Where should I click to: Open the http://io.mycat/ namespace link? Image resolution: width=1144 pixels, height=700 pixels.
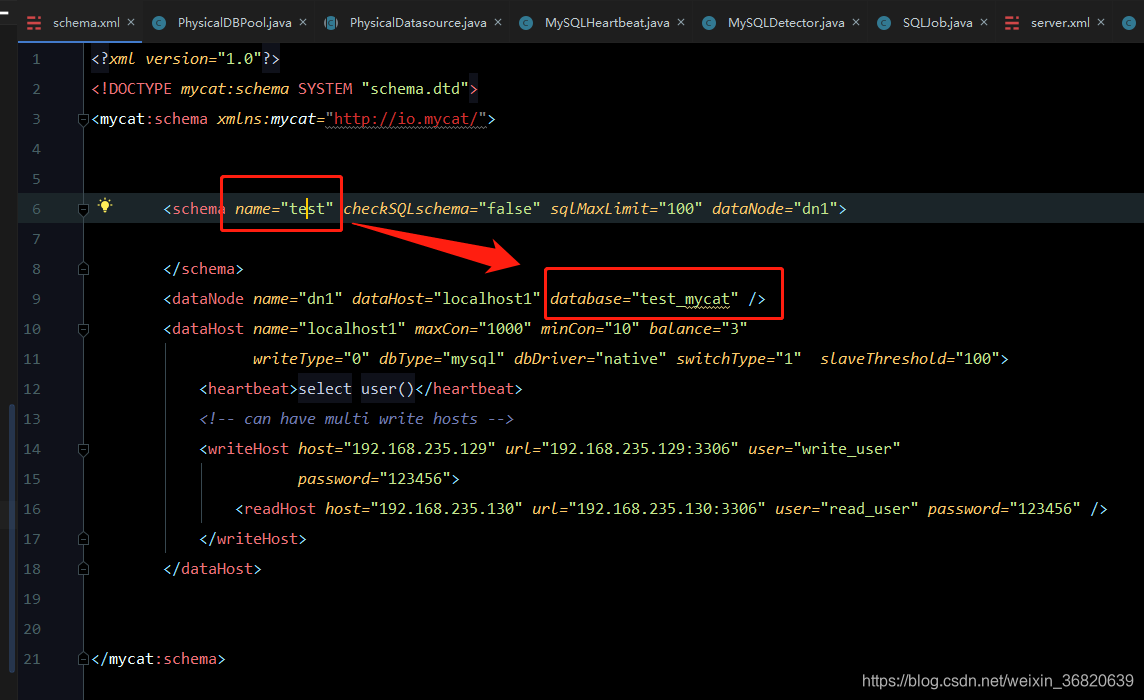click(x=406, y=119)
